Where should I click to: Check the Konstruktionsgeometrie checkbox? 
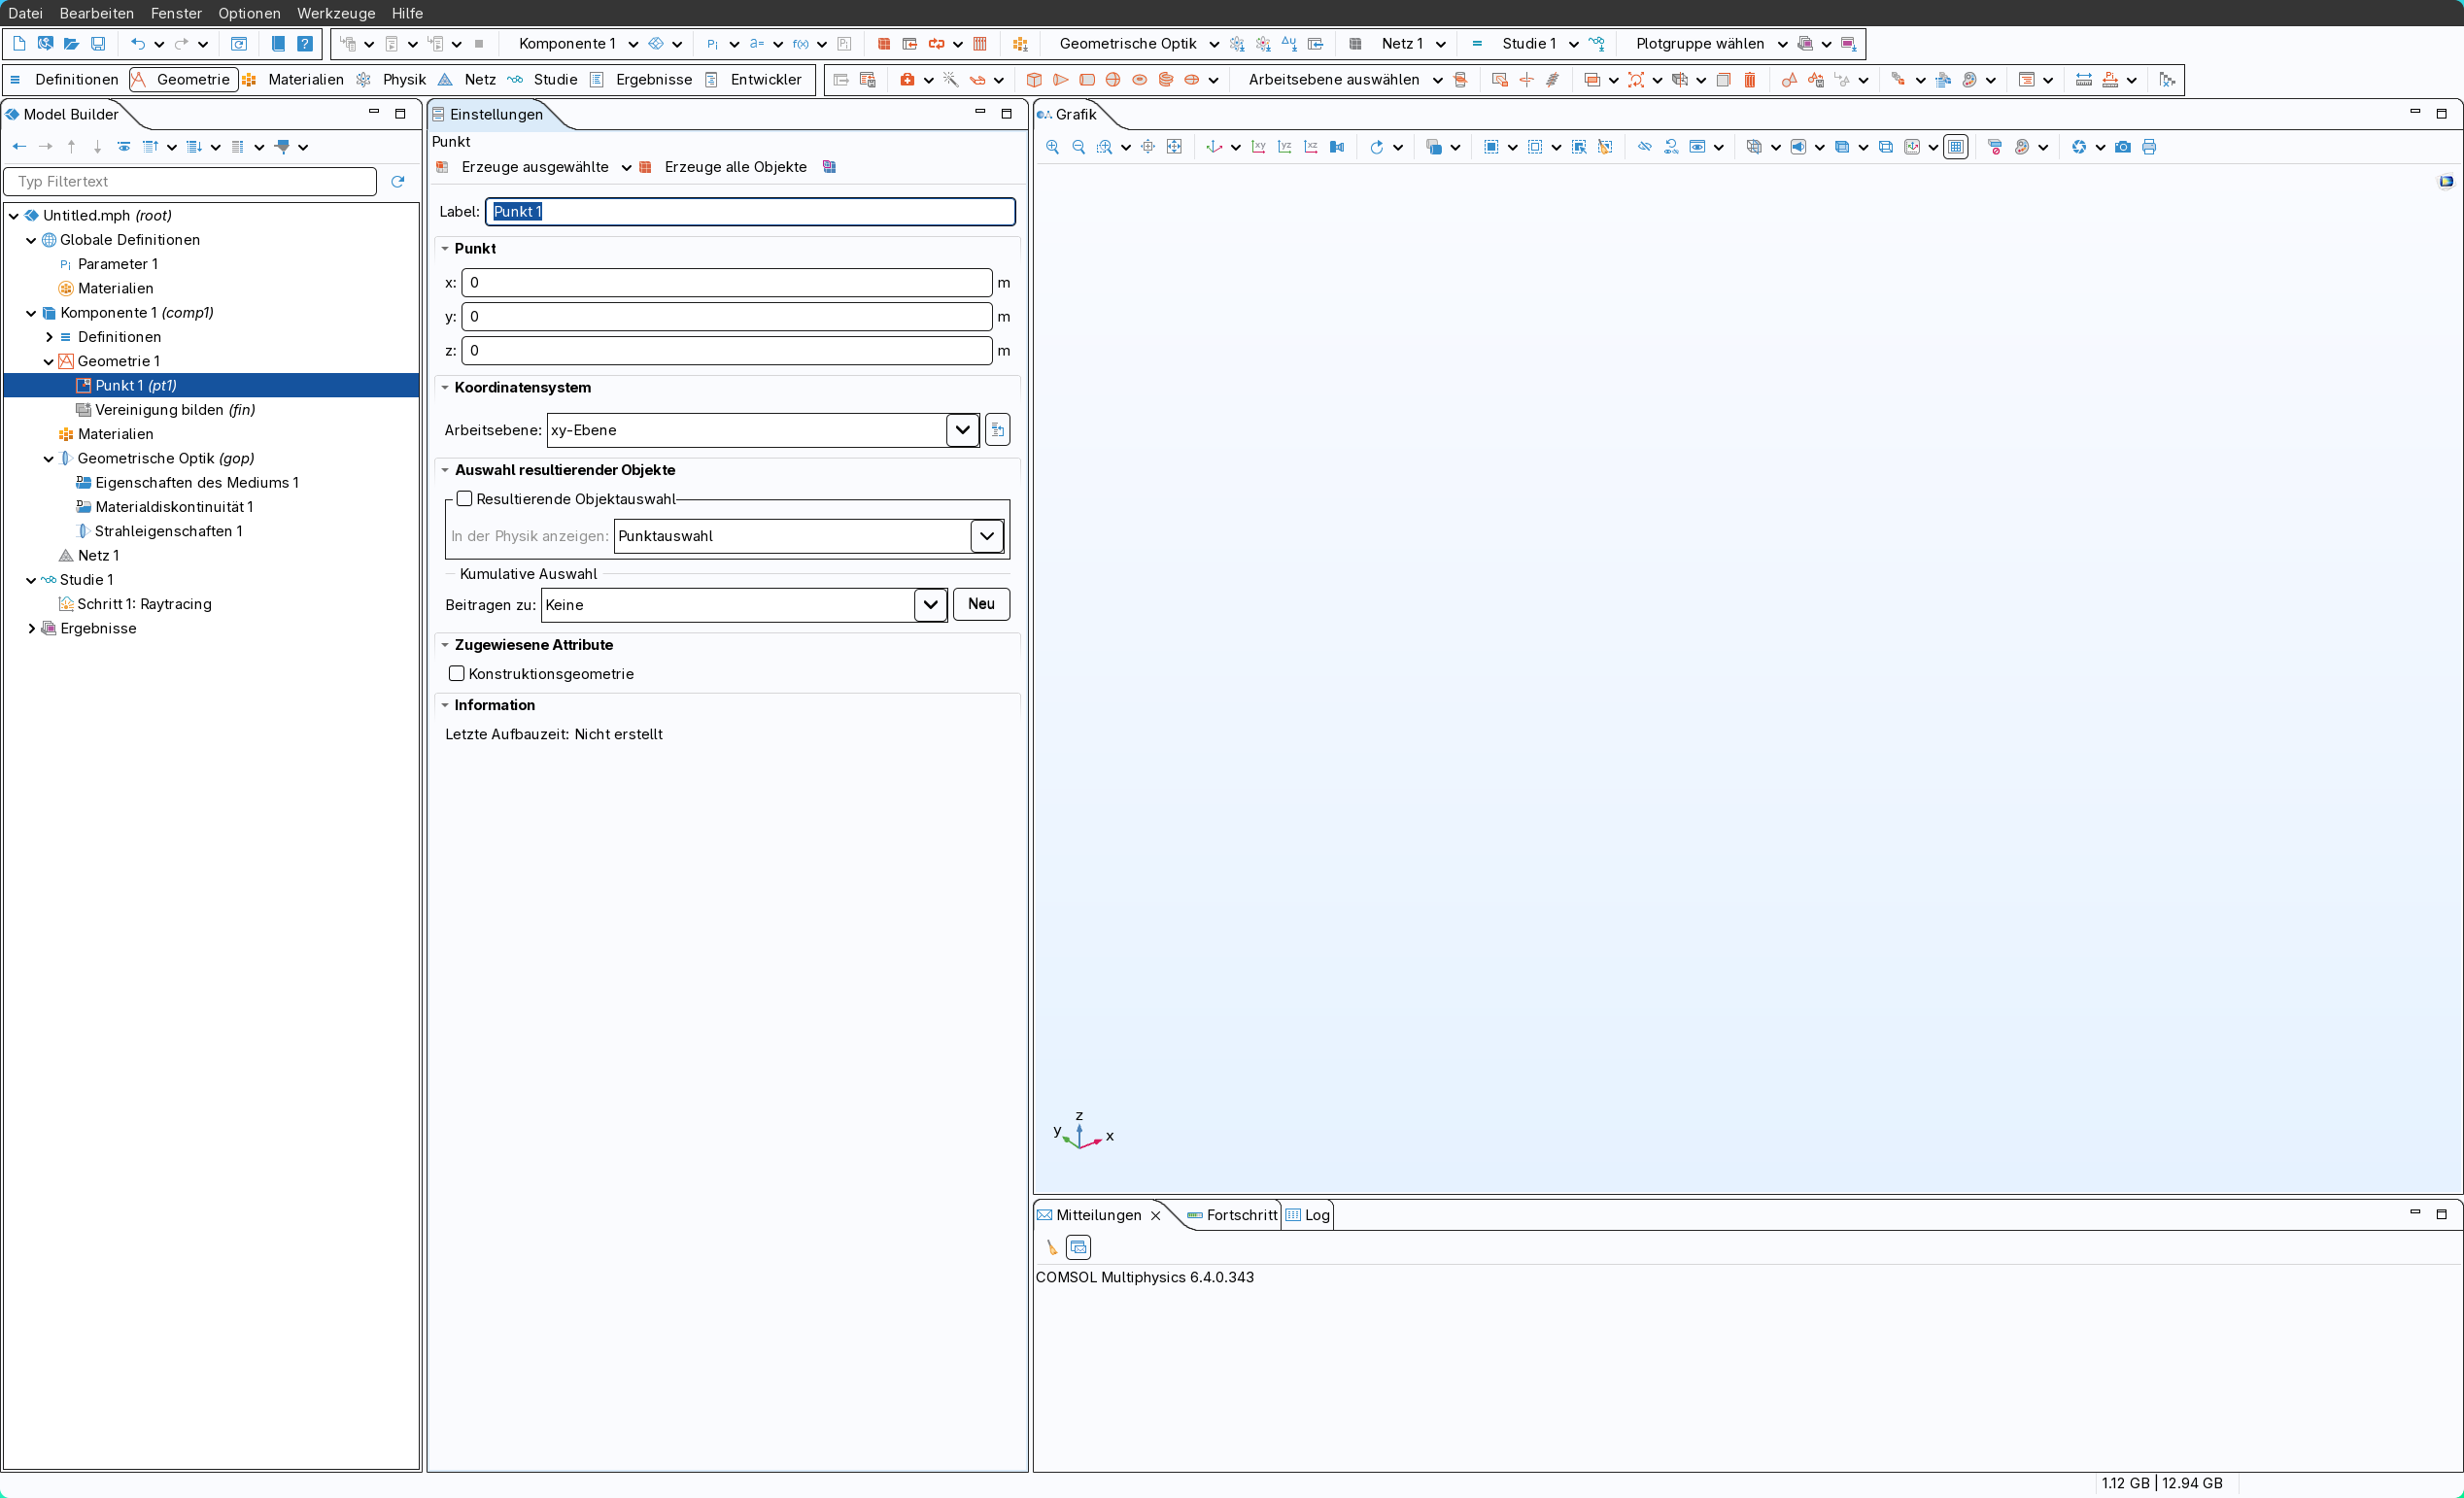(x=457, y=674)
